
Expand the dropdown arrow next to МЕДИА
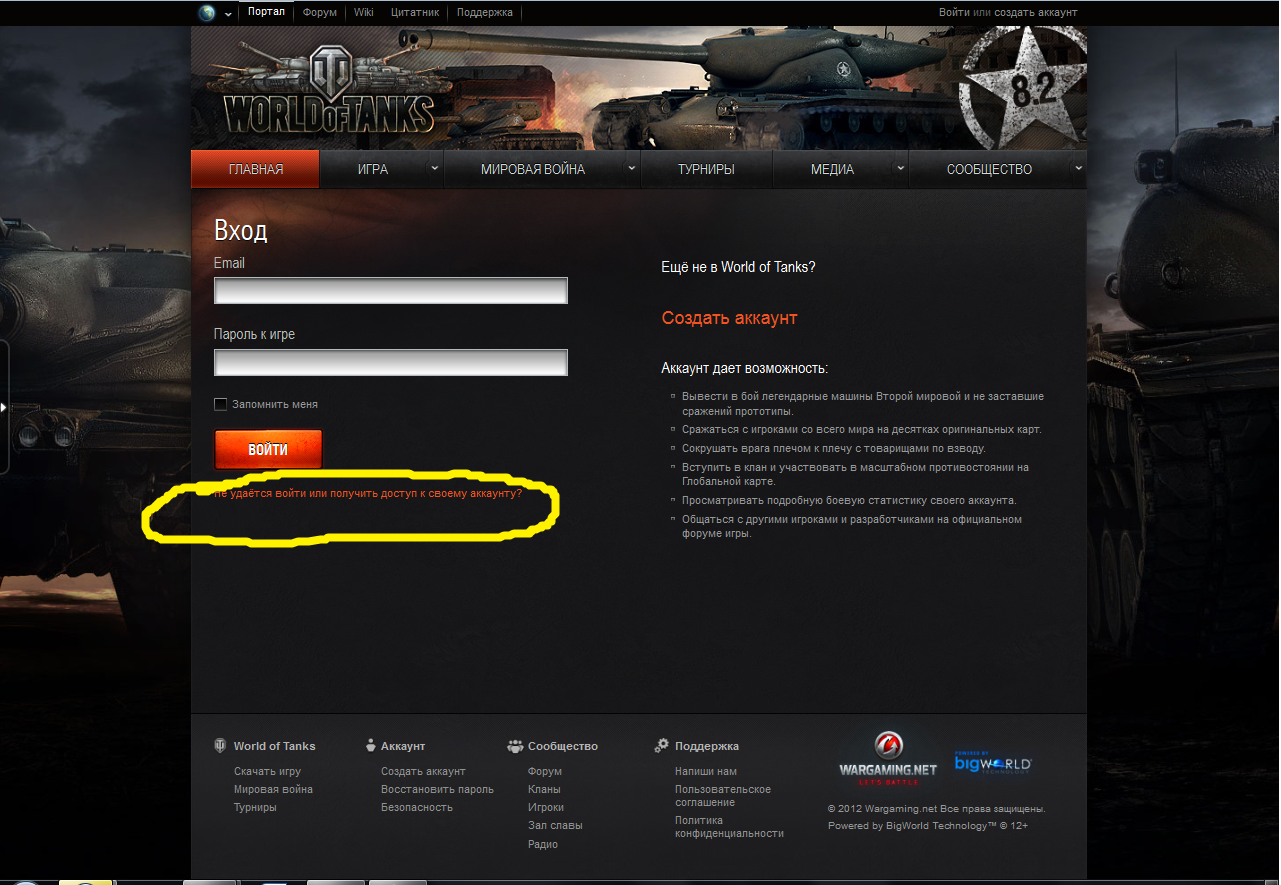click(900, 168)
